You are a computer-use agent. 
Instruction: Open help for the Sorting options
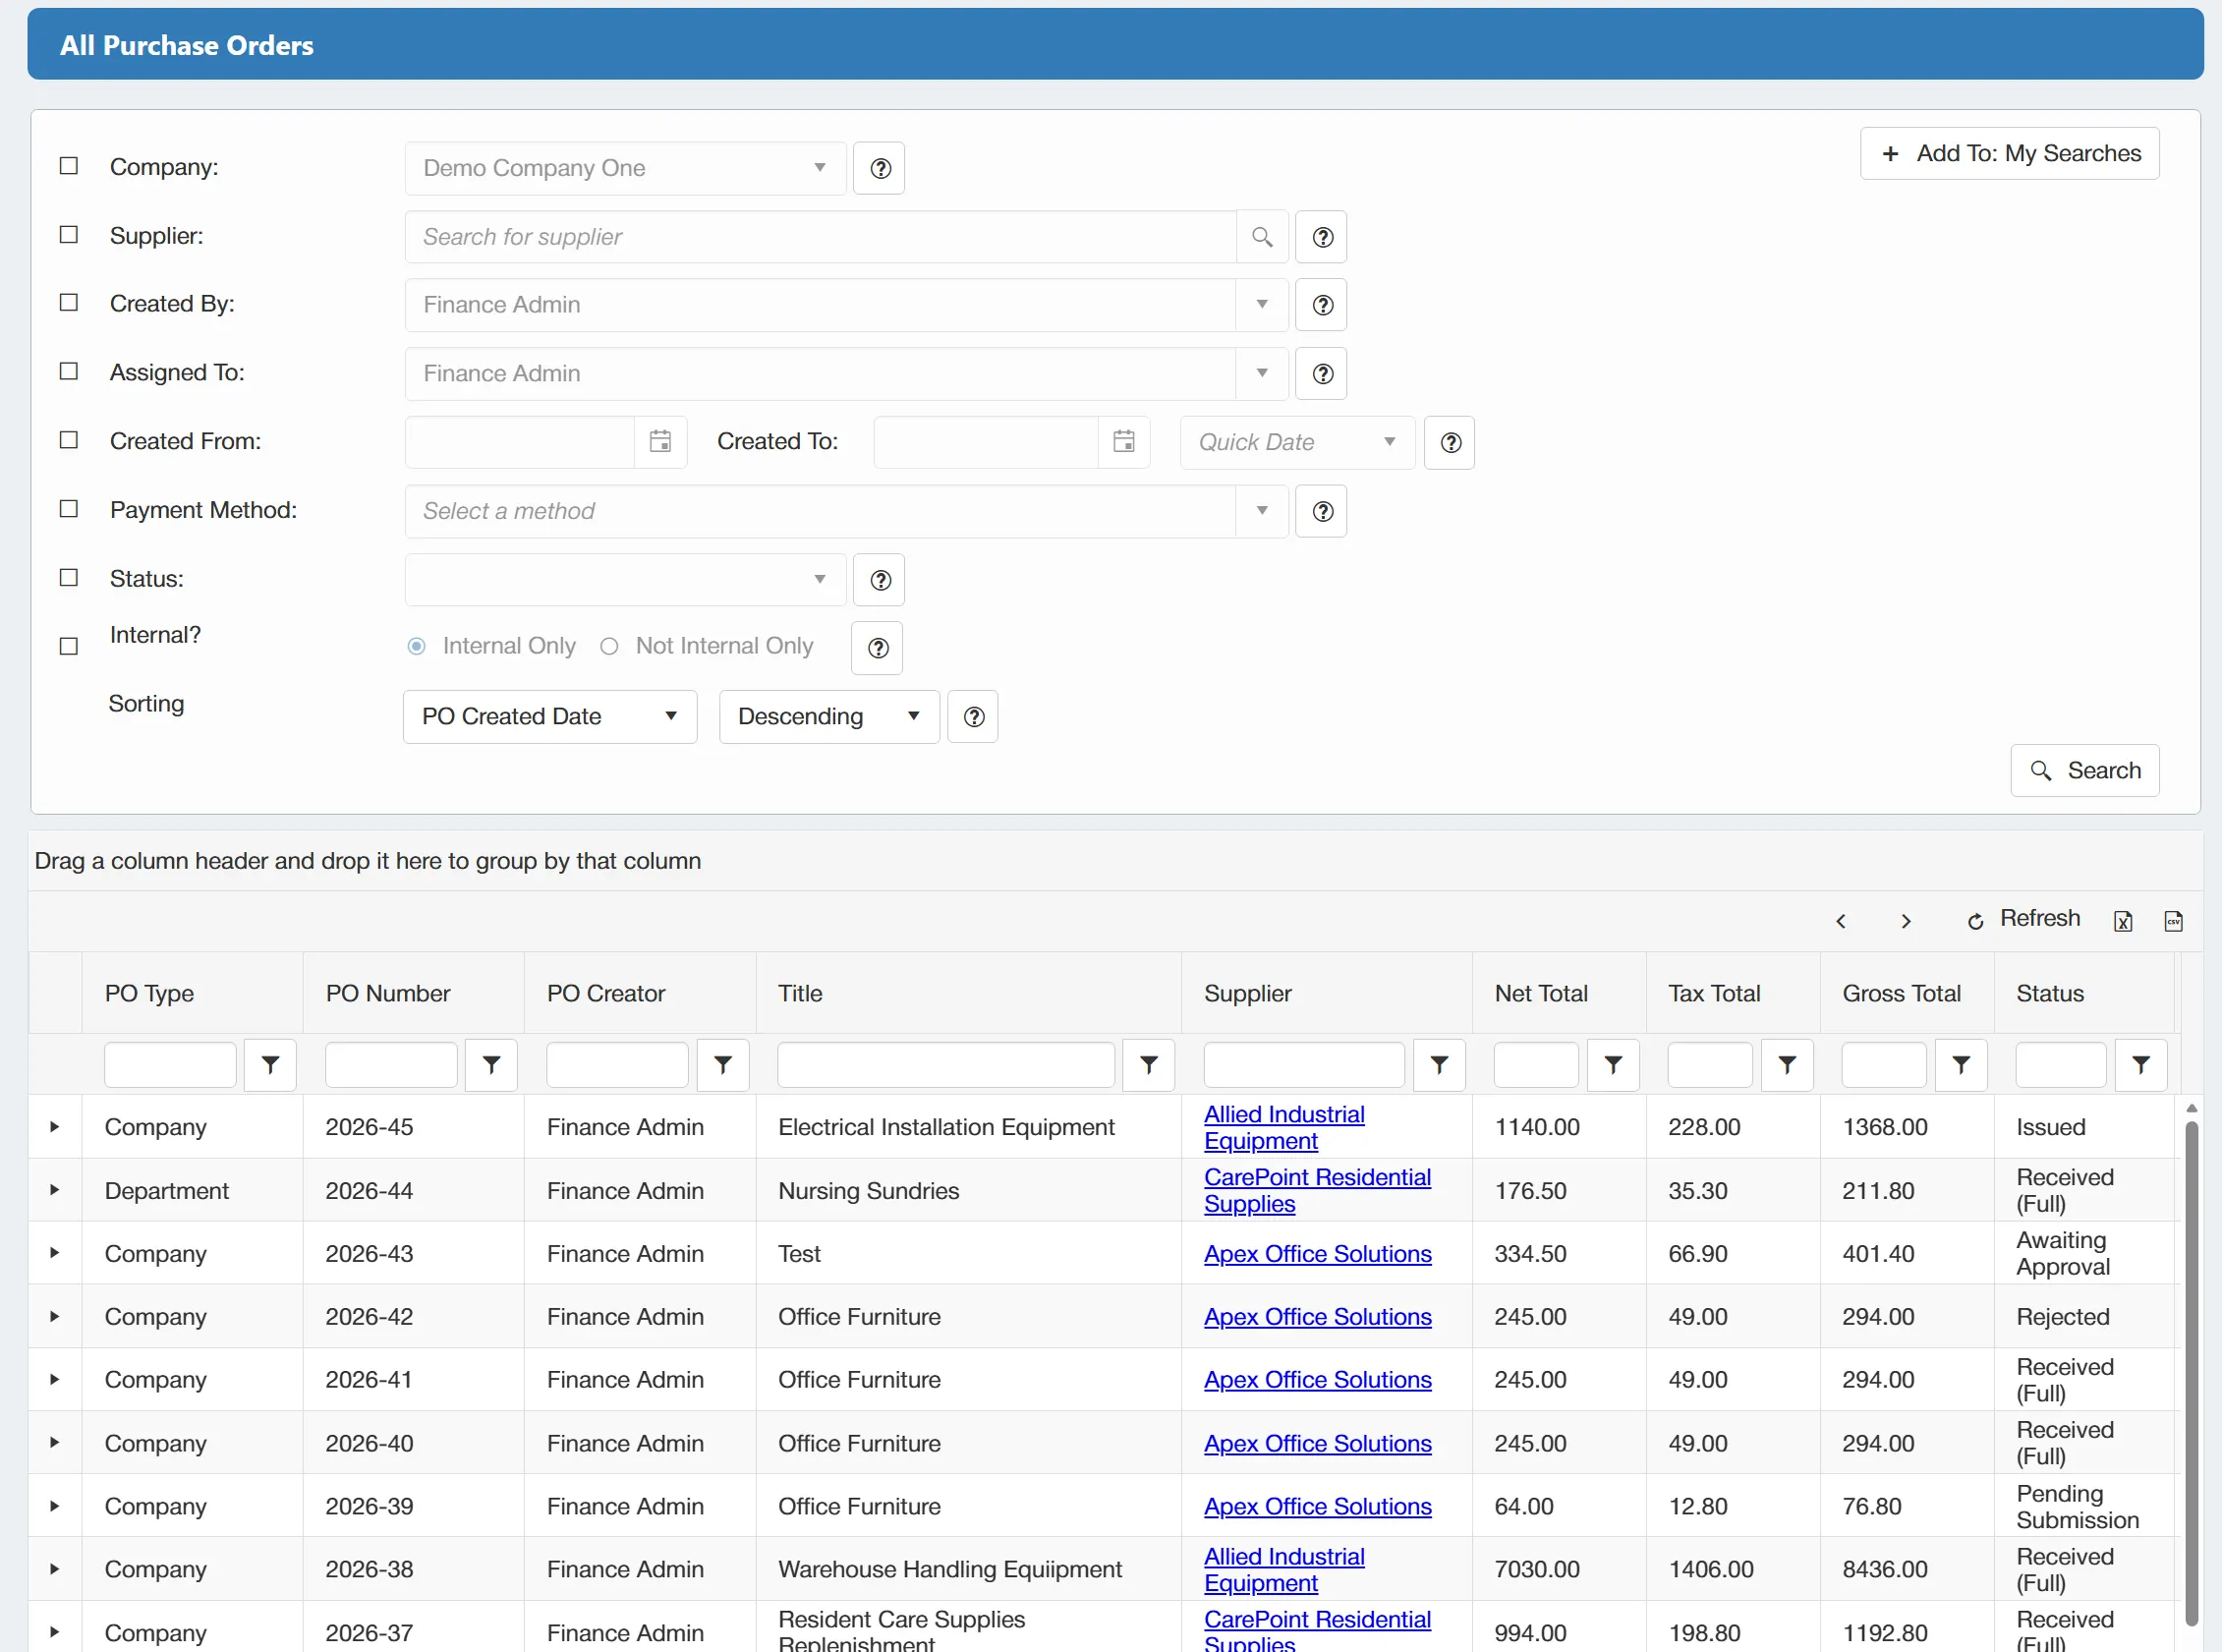974,717
